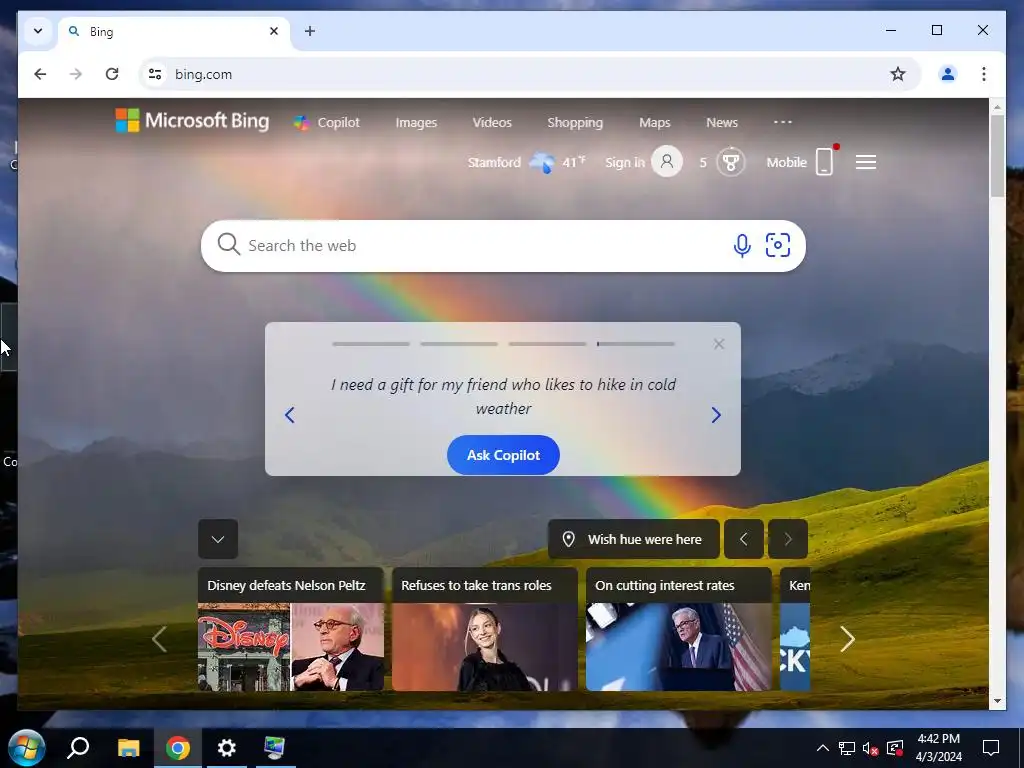Collapse news feed with down chevron
This screenshot has width=1024, height=768.
218,539
